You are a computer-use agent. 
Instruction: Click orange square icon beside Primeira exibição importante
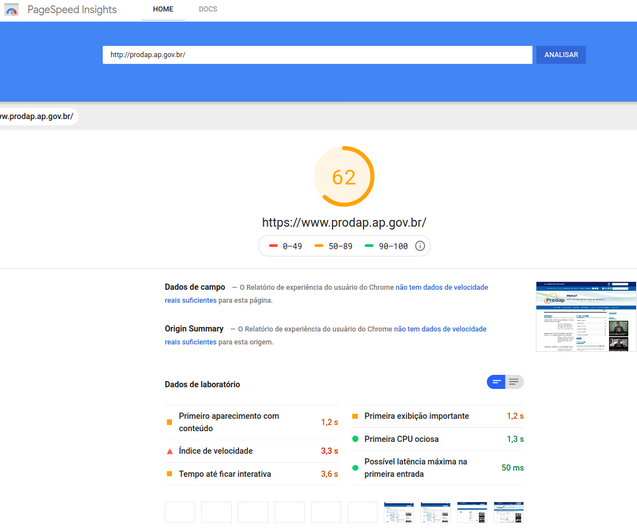(355, 416)
